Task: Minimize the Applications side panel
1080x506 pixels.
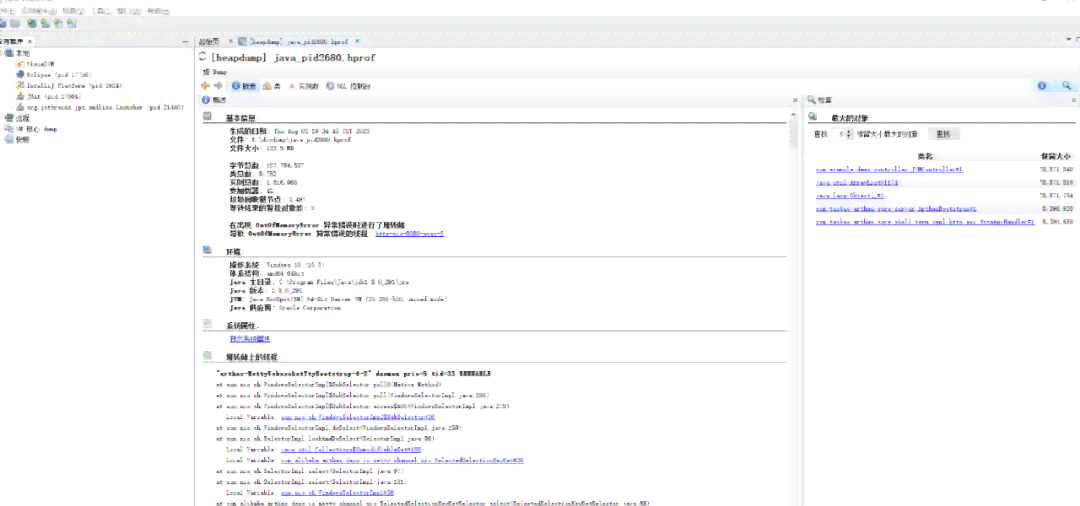Action: click(x=184, y=42)
